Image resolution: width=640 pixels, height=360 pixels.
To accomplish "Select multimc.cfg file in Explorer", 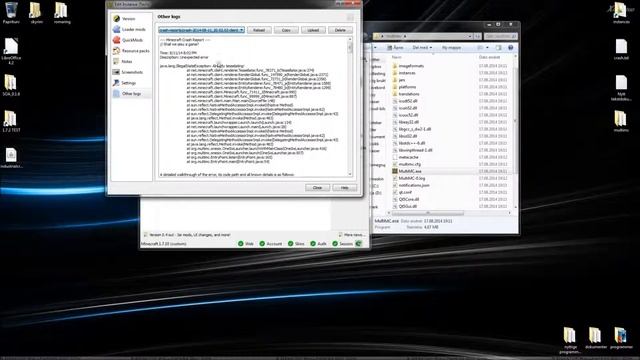I will coord(409,164).
